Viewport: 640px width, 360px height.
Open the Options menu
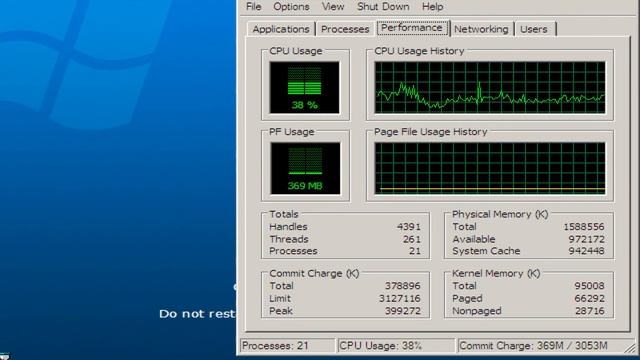291,7
